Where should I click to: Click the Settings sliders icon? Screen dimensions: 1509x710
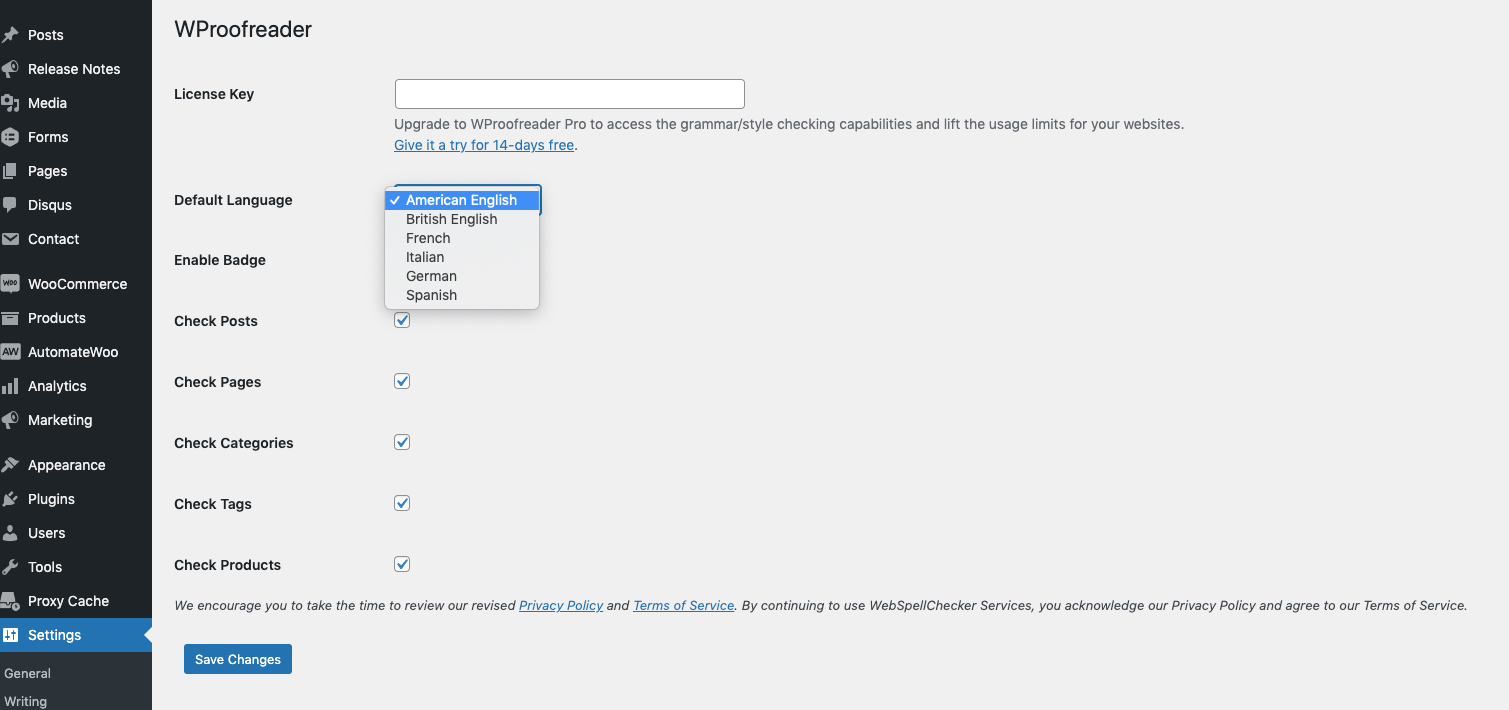(x=10, y=635)
